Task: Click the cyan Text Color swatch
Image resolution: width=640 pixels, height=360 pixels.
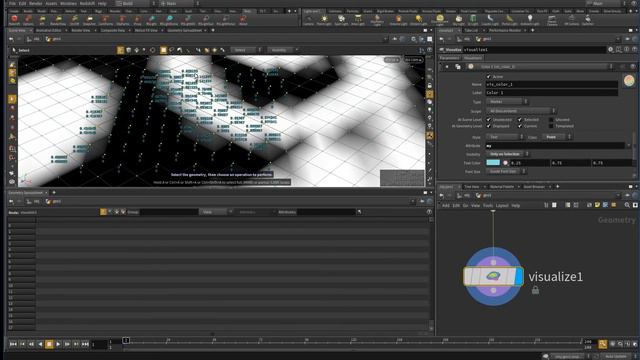Action: click(x=493, y=163)
